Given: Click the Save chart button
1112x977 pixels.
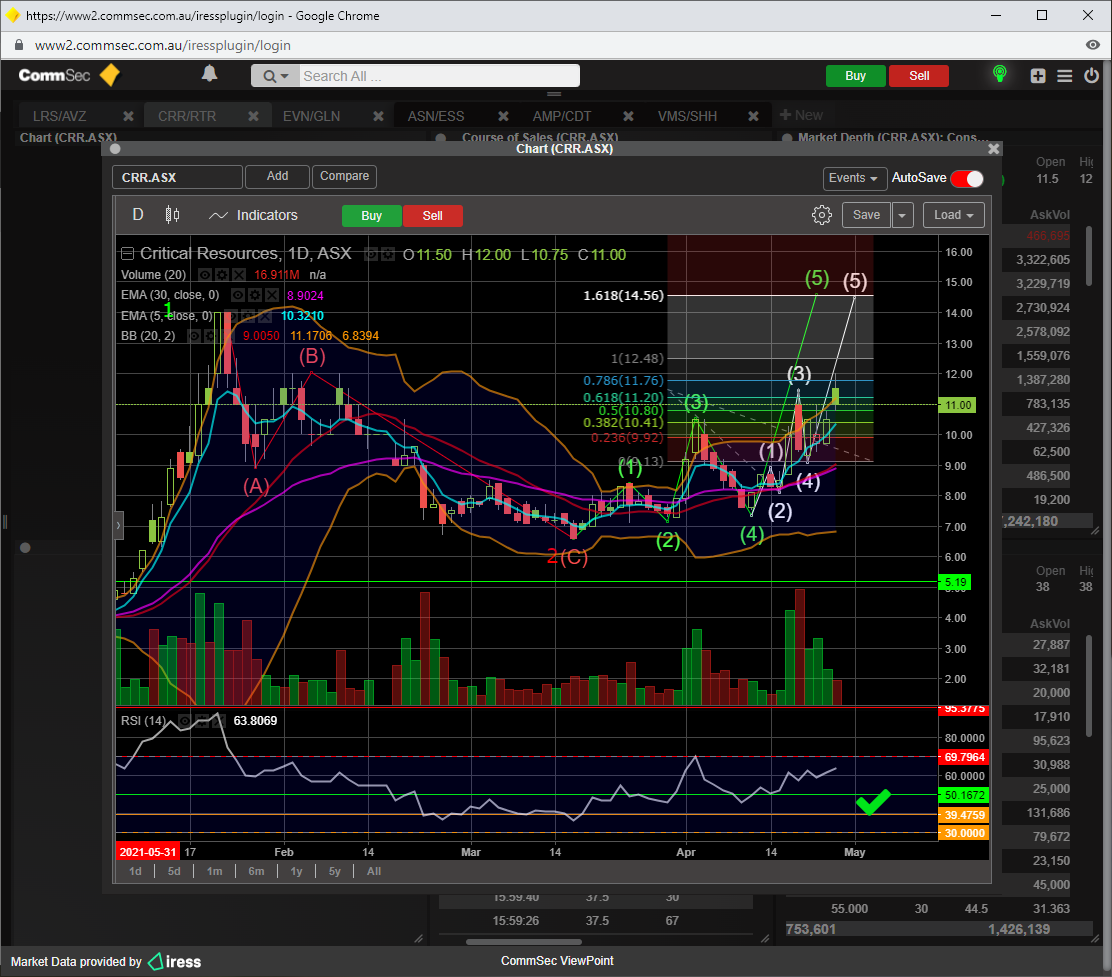Looking at the screenshot, I should tap(866, 215).
